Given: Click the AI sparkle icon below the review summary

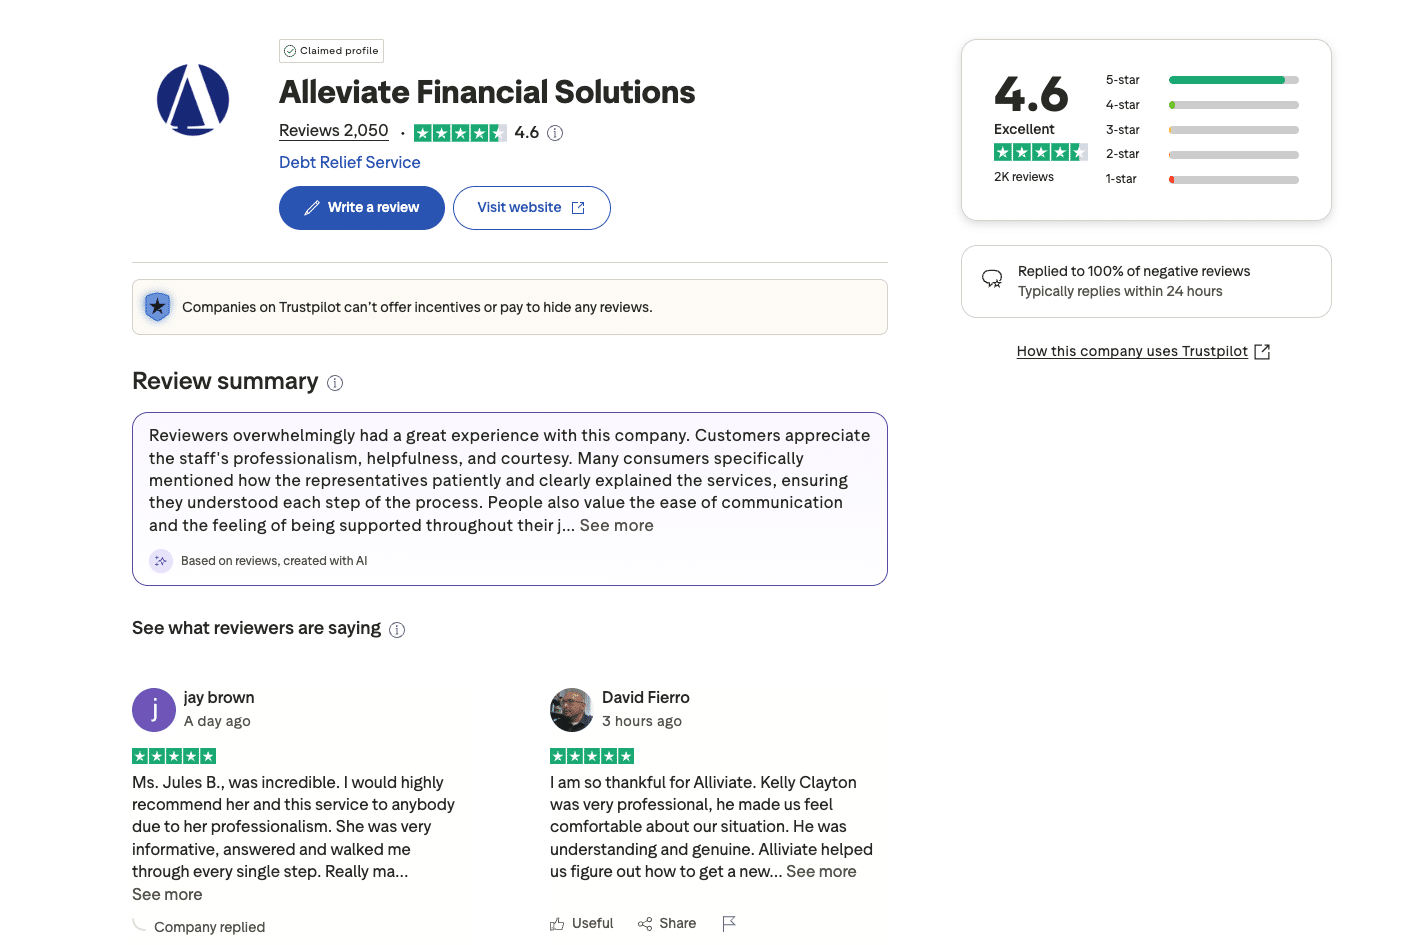Looking at the screenshot, I should 161,560.
